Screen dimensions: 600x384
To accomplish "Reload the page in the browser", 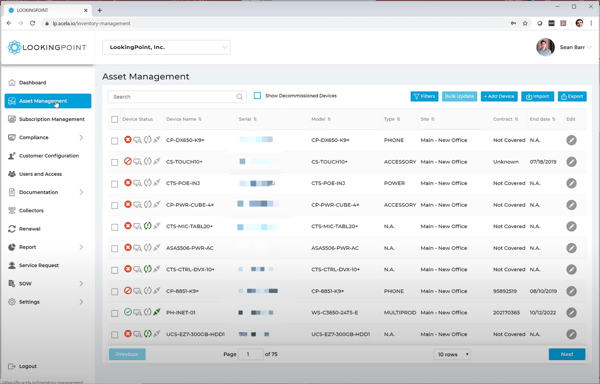I will tap(33, 23).
